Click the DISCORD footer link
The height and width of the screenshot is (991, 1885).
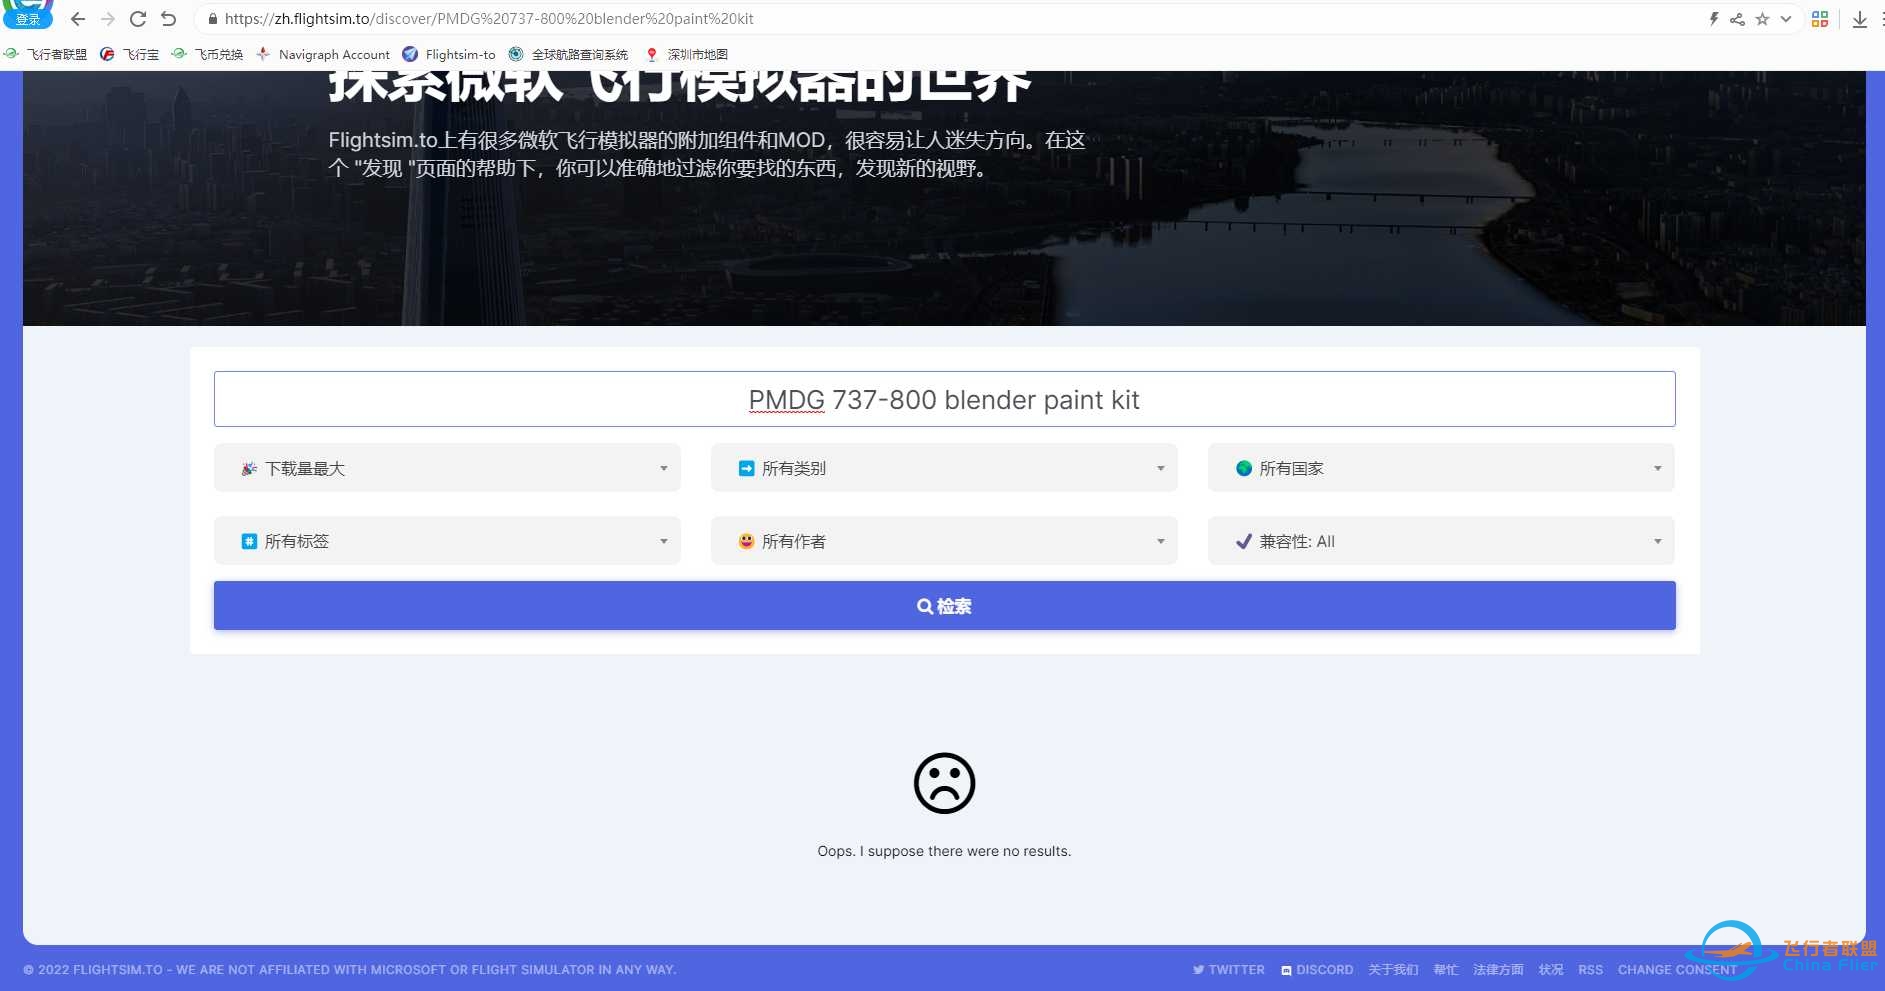click(x=1317, y=970)
